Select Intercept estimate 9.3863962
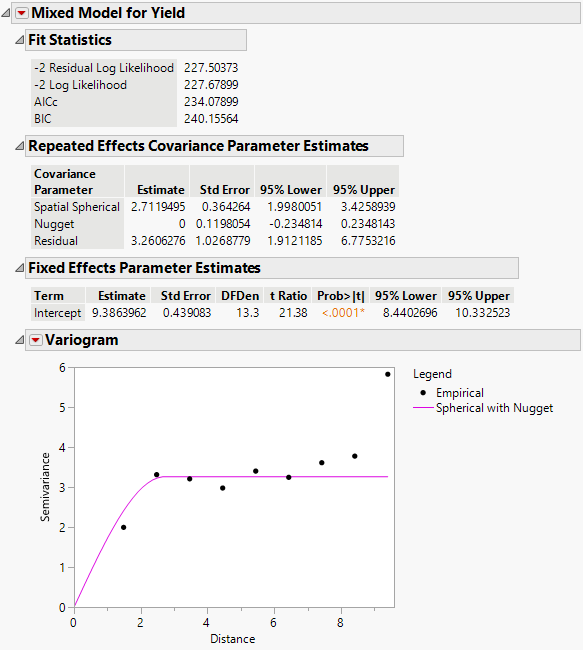583x650 pixels. (x=119, y=313)
